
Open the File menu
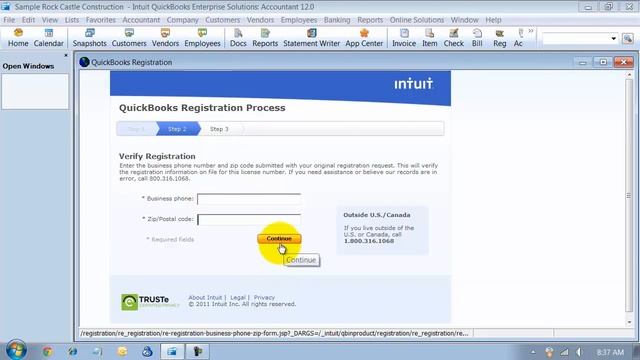[x=9, y=20]
